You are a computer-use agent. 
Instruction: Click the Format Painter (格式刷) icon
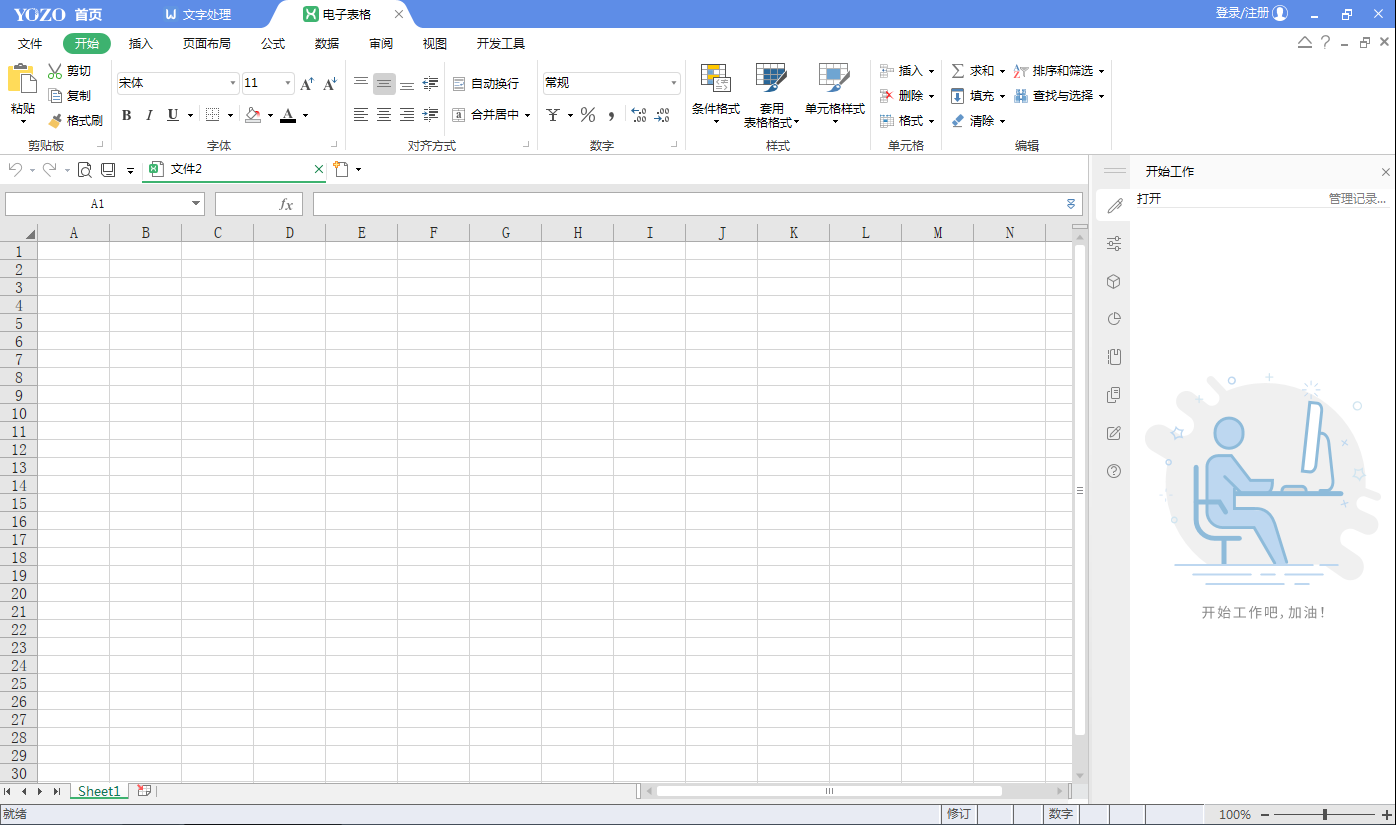(56, 120)
